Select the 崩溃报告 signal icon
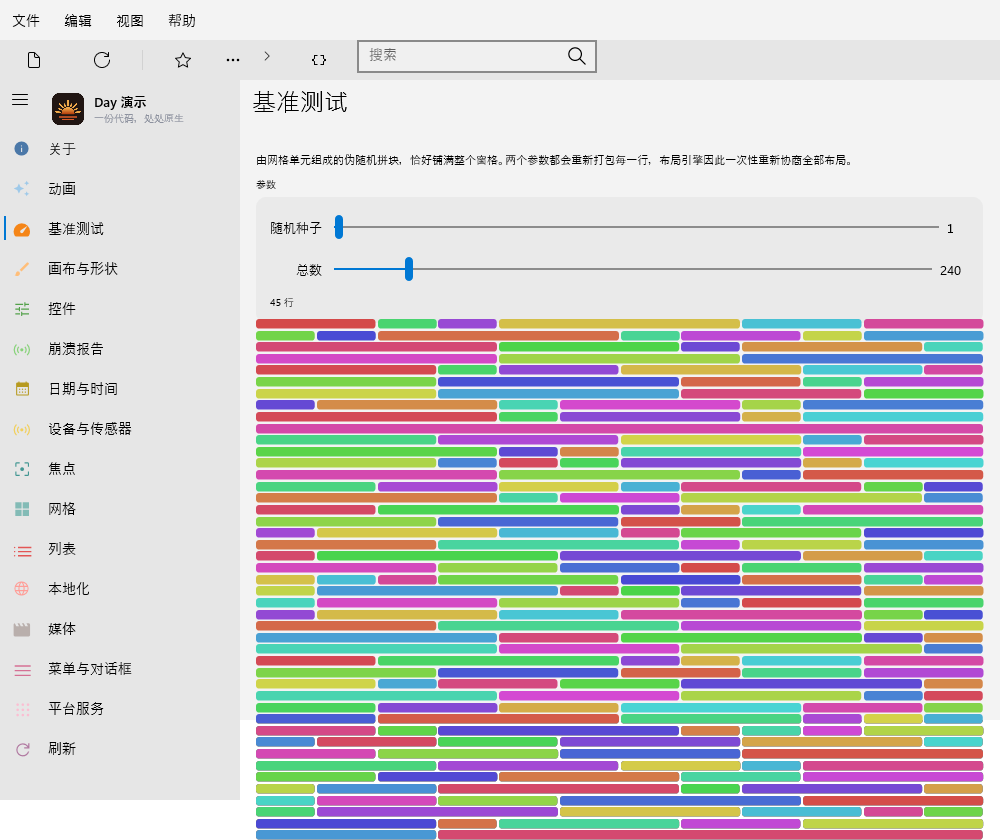Image resolution: width=1000 pixels, height=840 pixels. tap(22, 350)
